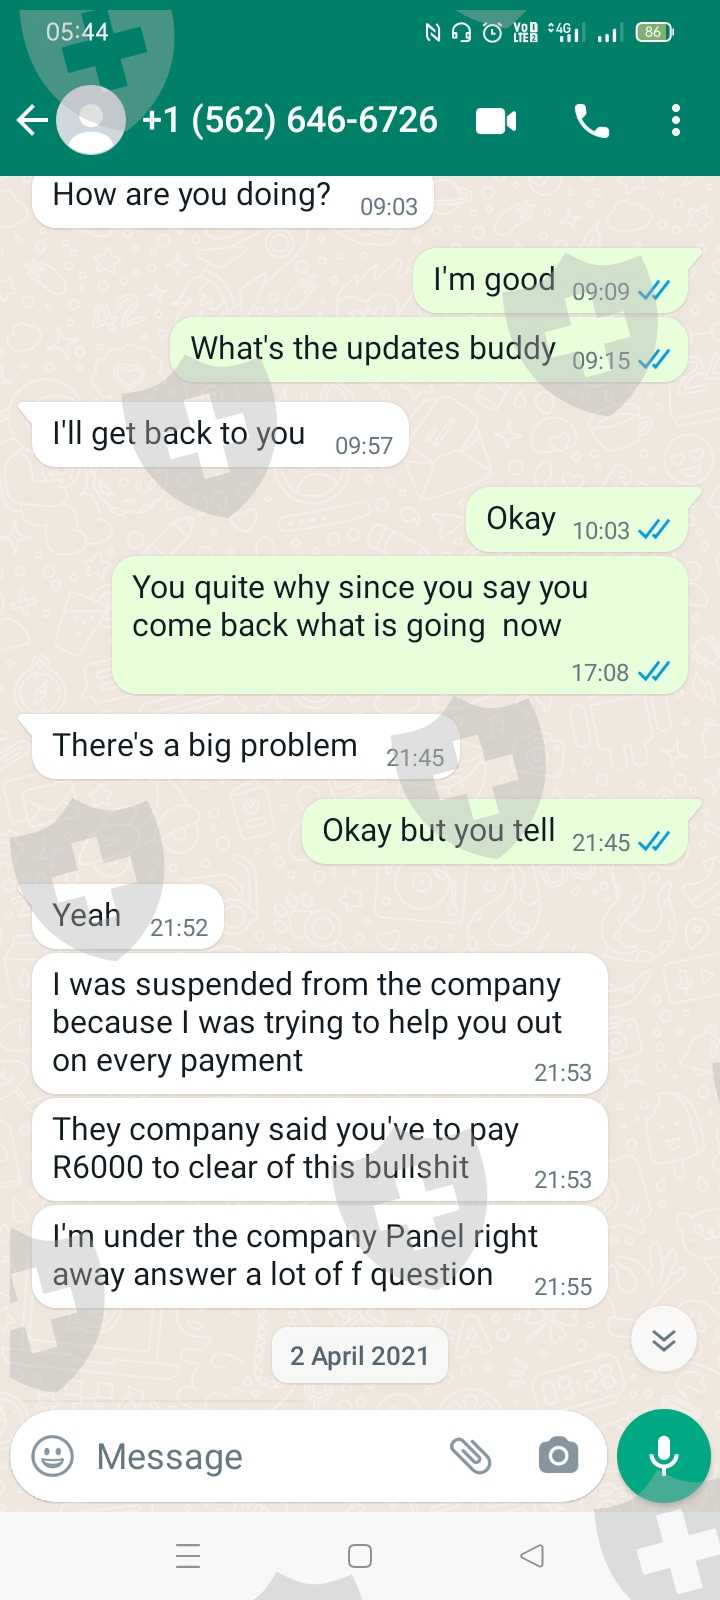Viewport: 720px width, 1600px height.
Task: Open the emoji picker
Action: (53, 1455)
